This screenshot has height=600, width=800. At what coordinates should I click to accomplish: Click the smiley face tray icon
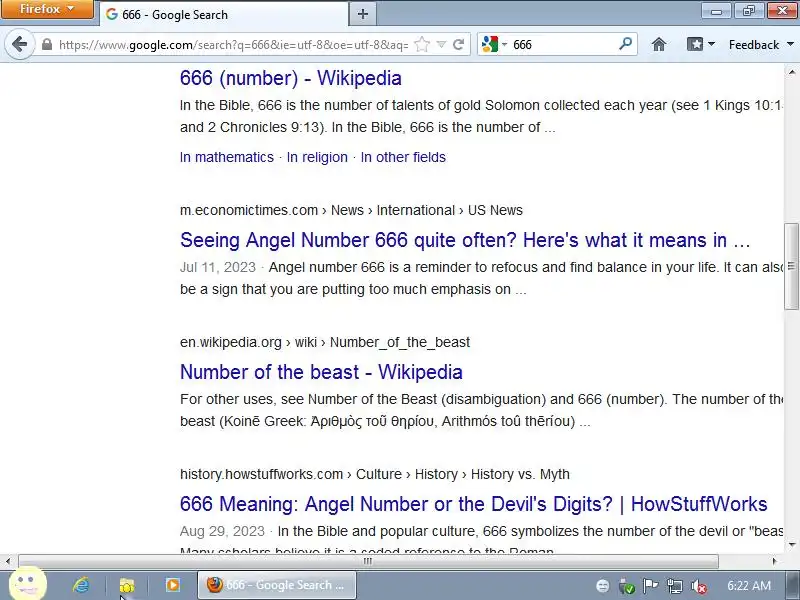pos(603,585)
